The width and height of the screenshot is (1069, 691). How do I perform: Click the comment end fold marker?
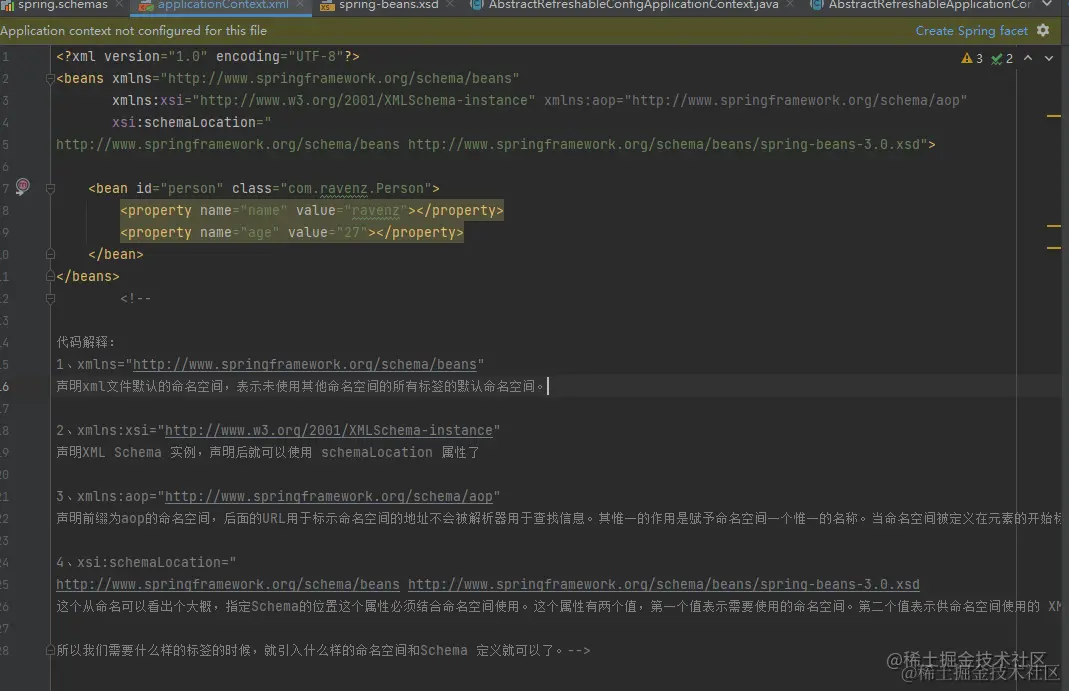click(50, 651)
